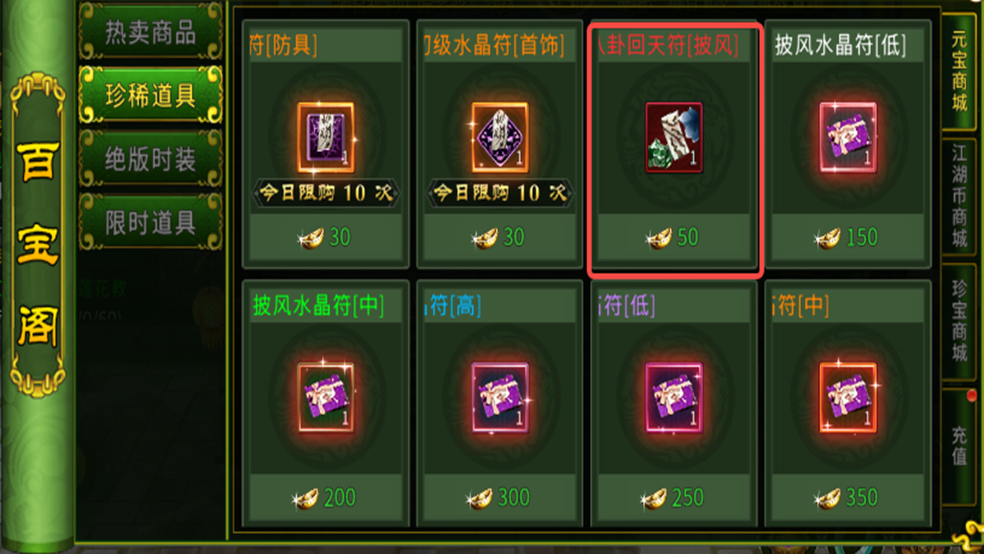The image size is (984, 554).
Task: Click the [高] talisman icon priced 300
Action: click(x=500, y=397)
